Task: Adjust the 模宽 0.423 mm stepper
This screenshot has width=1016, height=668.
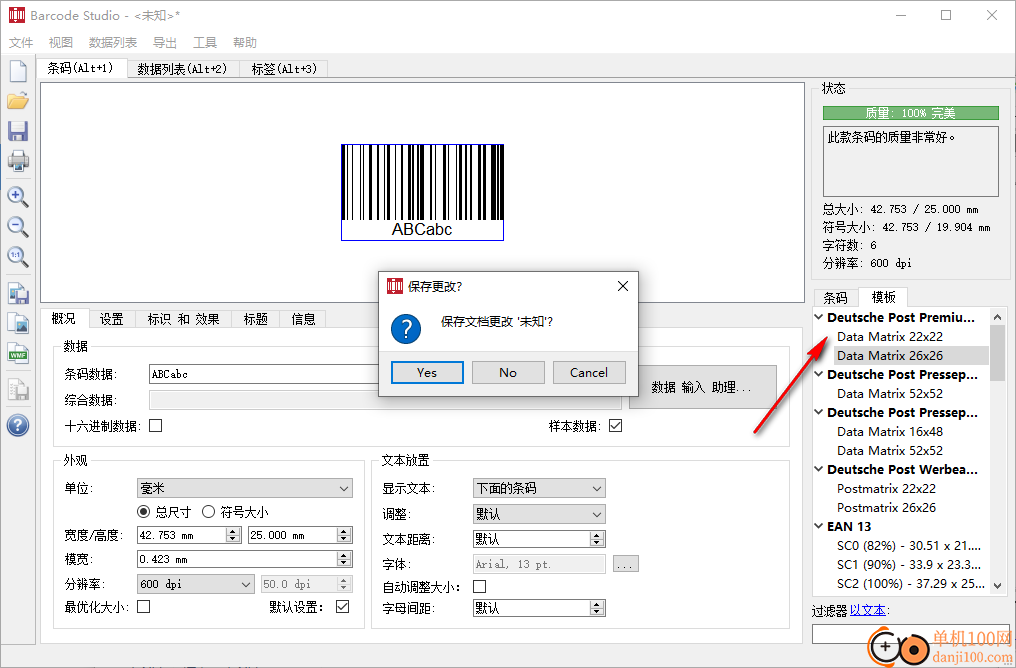Action: pyautogui.click(x=344, y=559)
